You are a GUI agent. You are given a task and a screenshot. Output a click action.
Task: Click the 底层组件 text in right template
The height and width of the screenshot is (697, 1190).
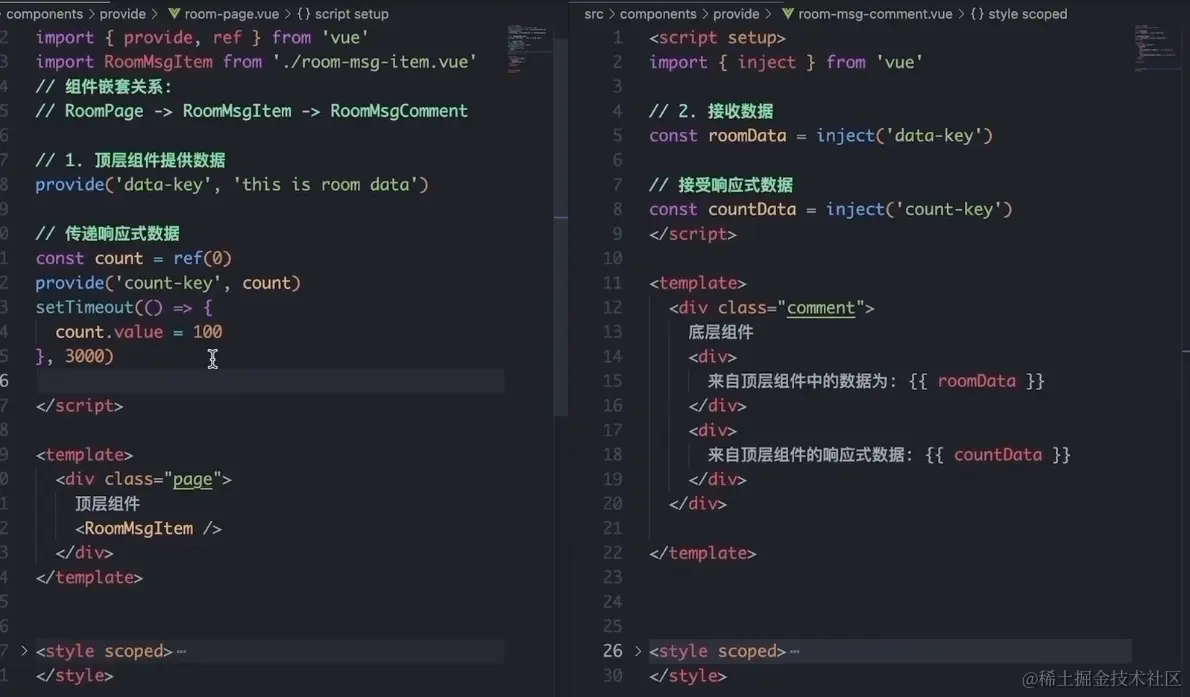pyautogui.click(x=721, y=332)
